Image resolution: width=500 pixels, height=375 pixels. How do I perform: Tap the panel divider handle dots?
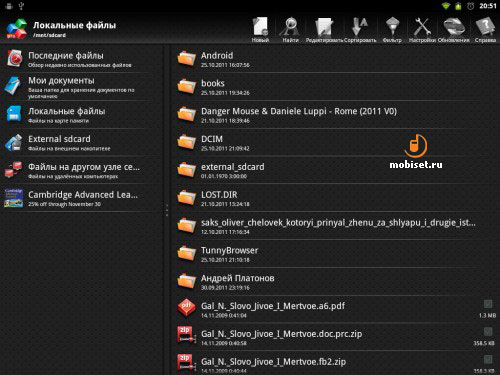(167, 211)
